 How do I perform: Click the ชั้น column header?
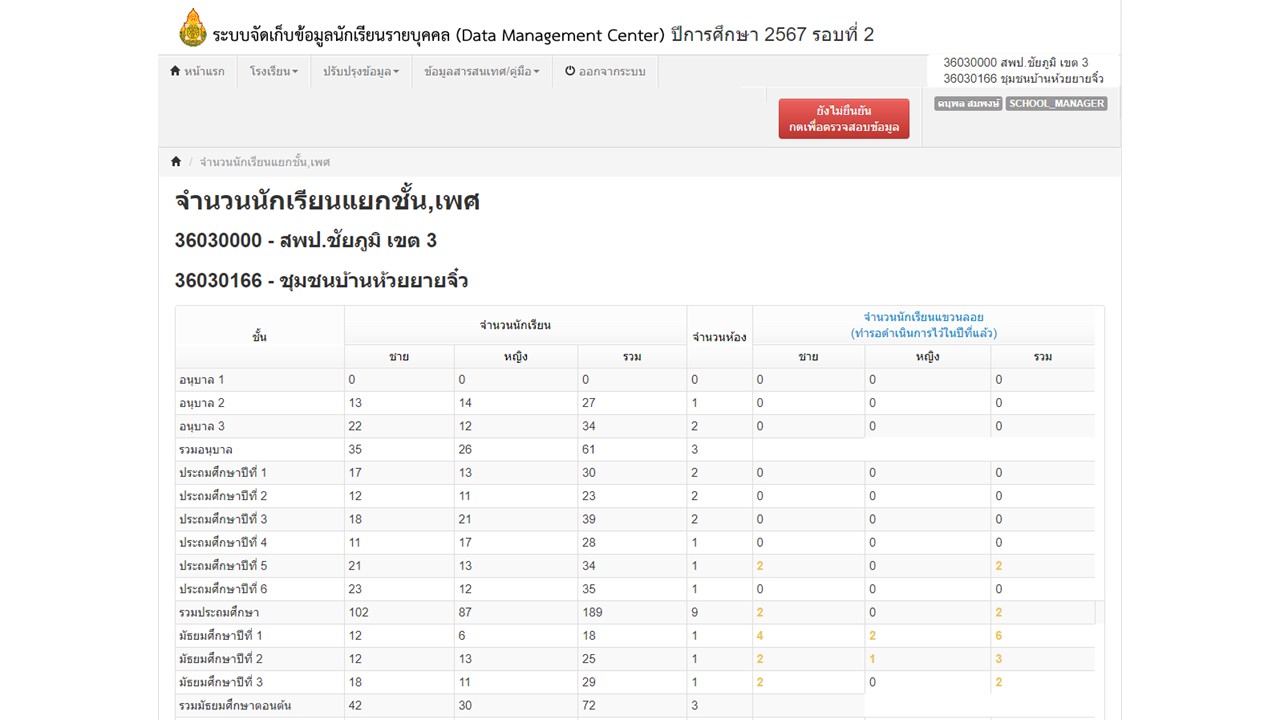(259, 337)
